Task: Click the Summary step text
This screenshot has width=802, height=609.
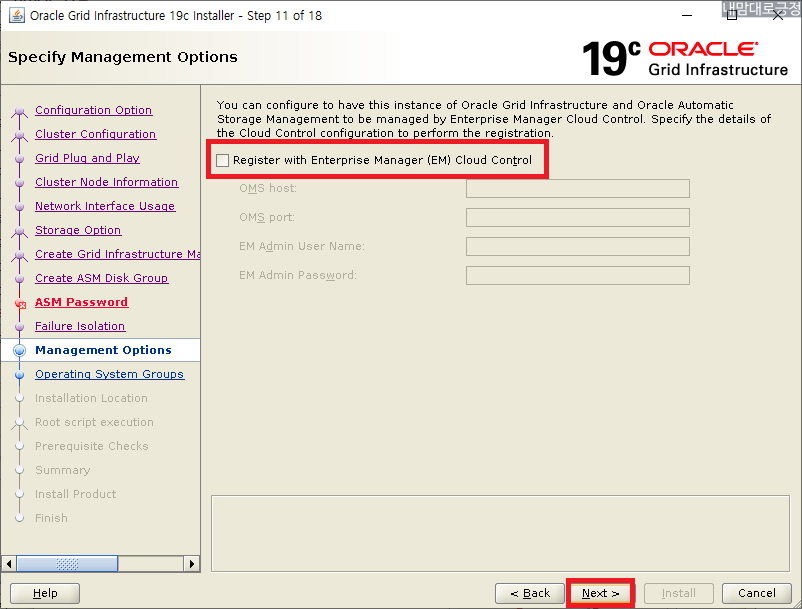Action: pos(62,470)
